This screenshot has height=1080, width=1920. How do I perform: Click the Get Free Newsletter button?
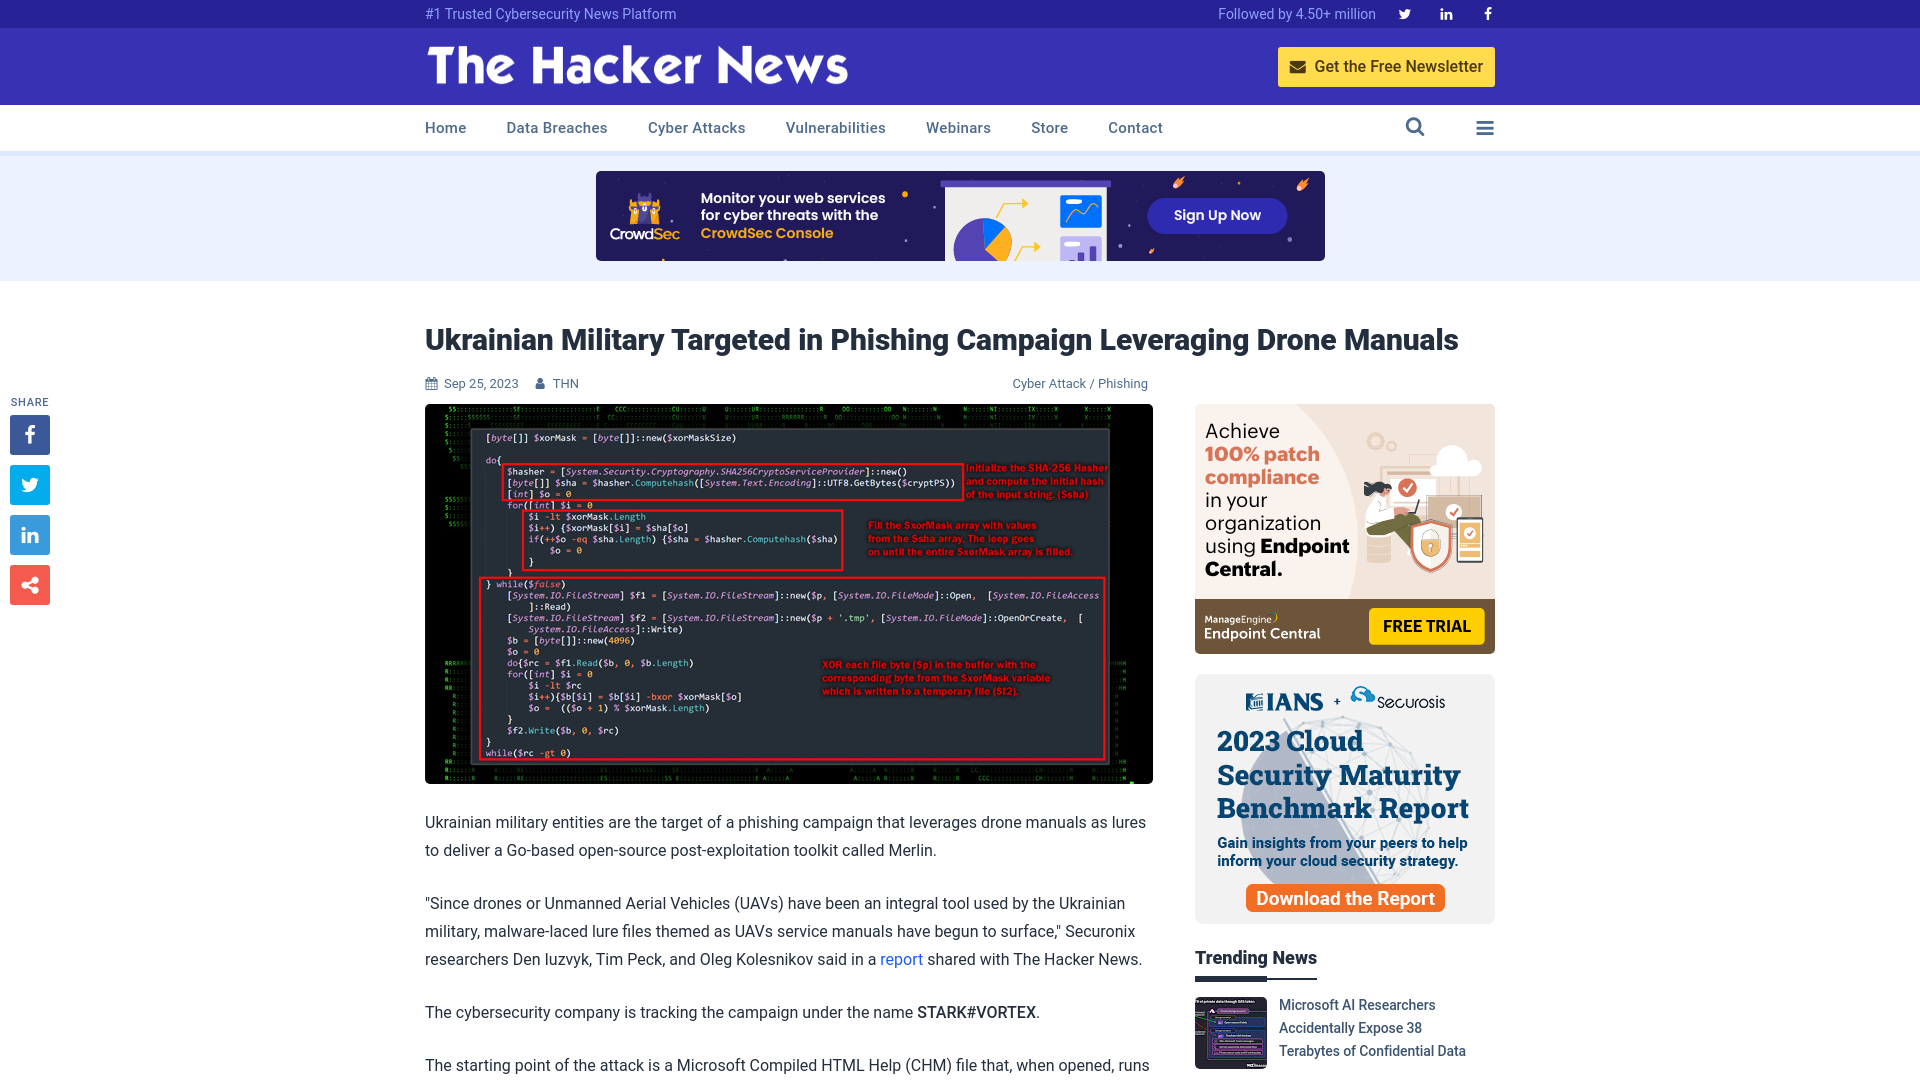coord(1386,66)
